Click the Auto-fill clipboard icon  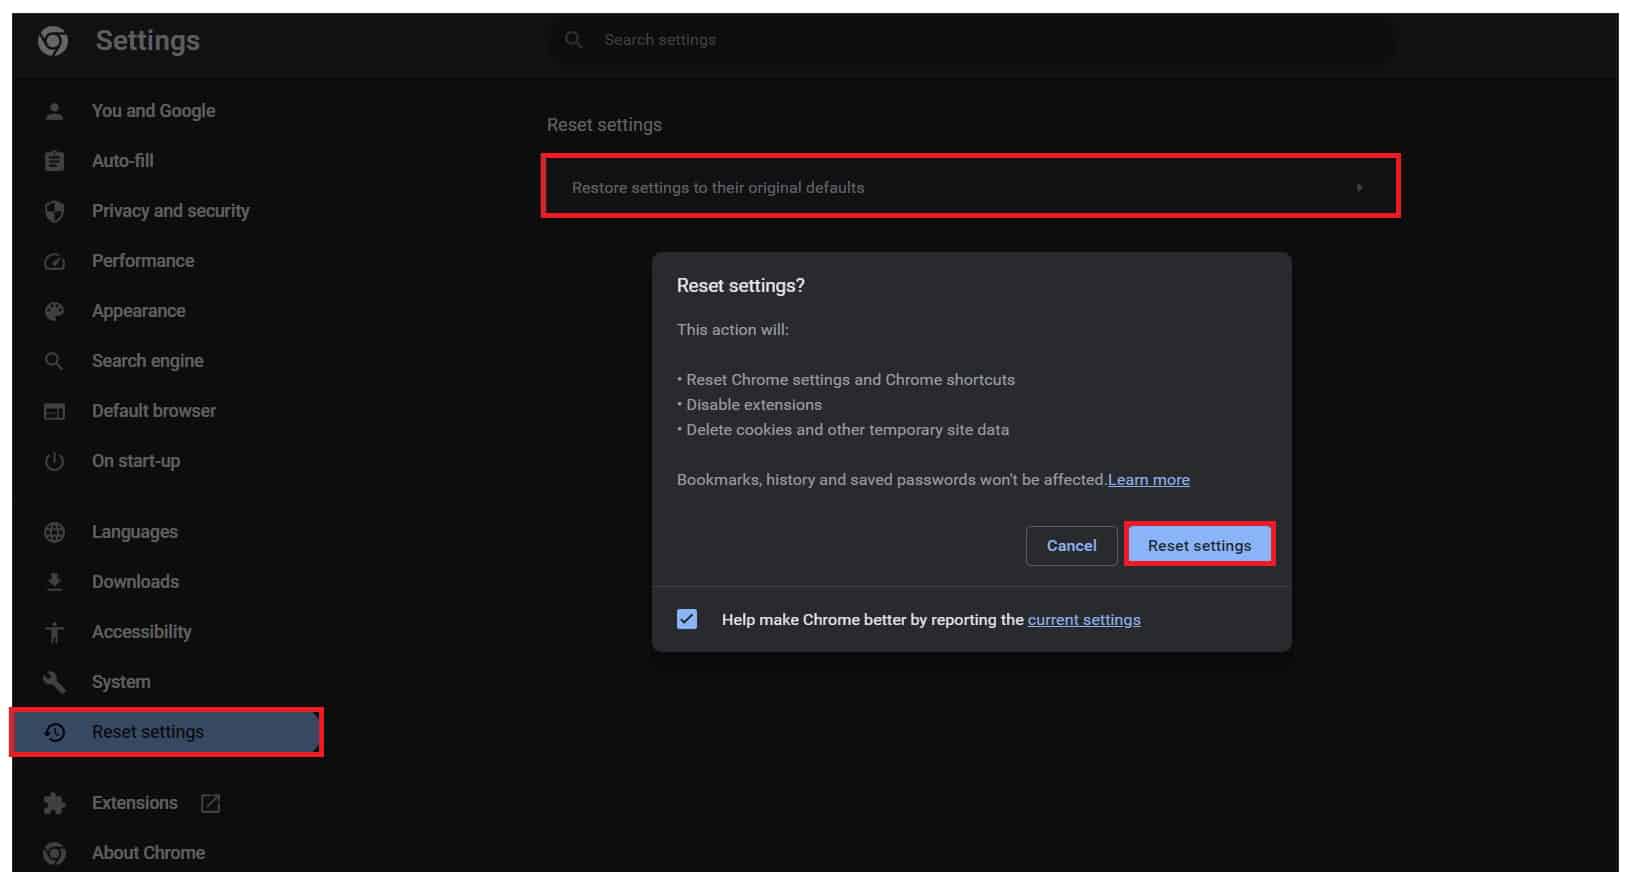point(55,161)
